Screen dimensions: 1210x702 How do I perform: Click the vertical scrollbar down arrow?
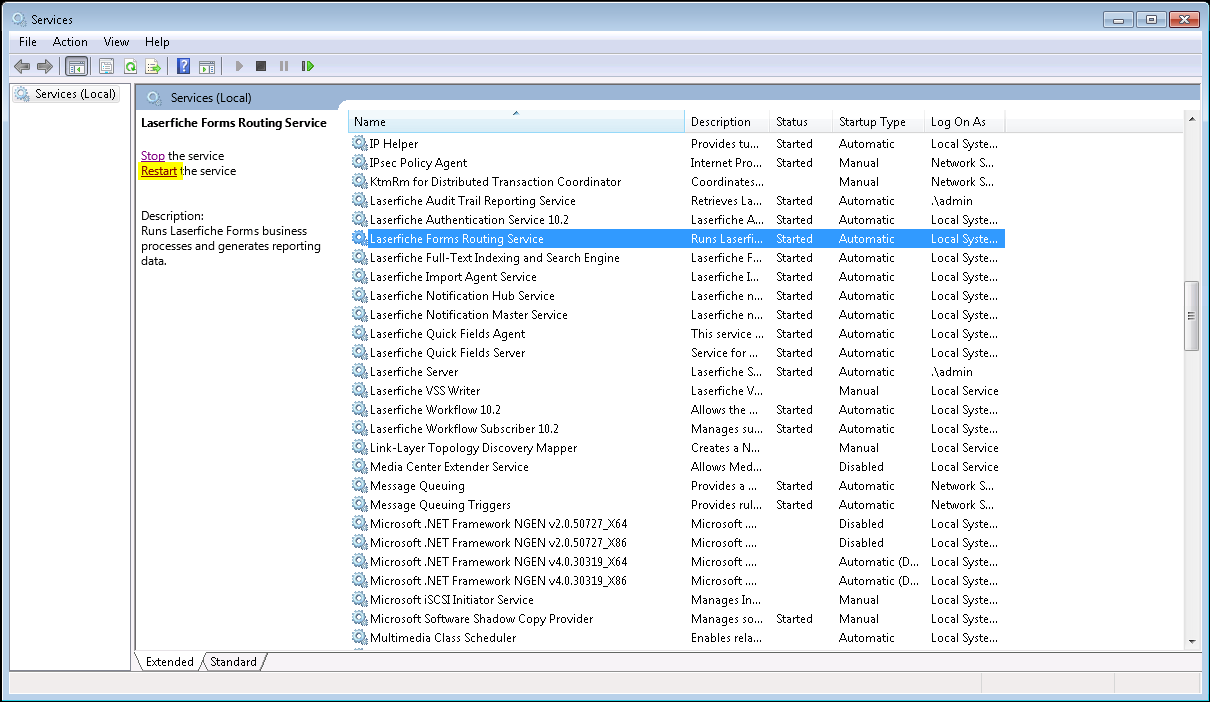pos(1191,642)
